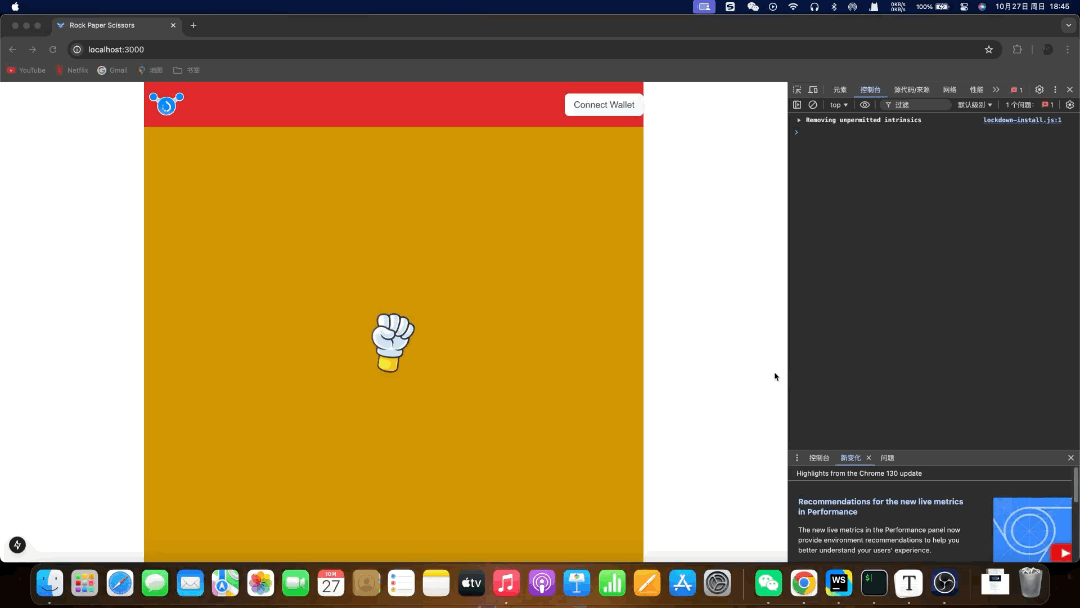The height and width of the screenshot is (608, 1080).
Task: Click the blue logo in the red header
Action: point(166,104)
